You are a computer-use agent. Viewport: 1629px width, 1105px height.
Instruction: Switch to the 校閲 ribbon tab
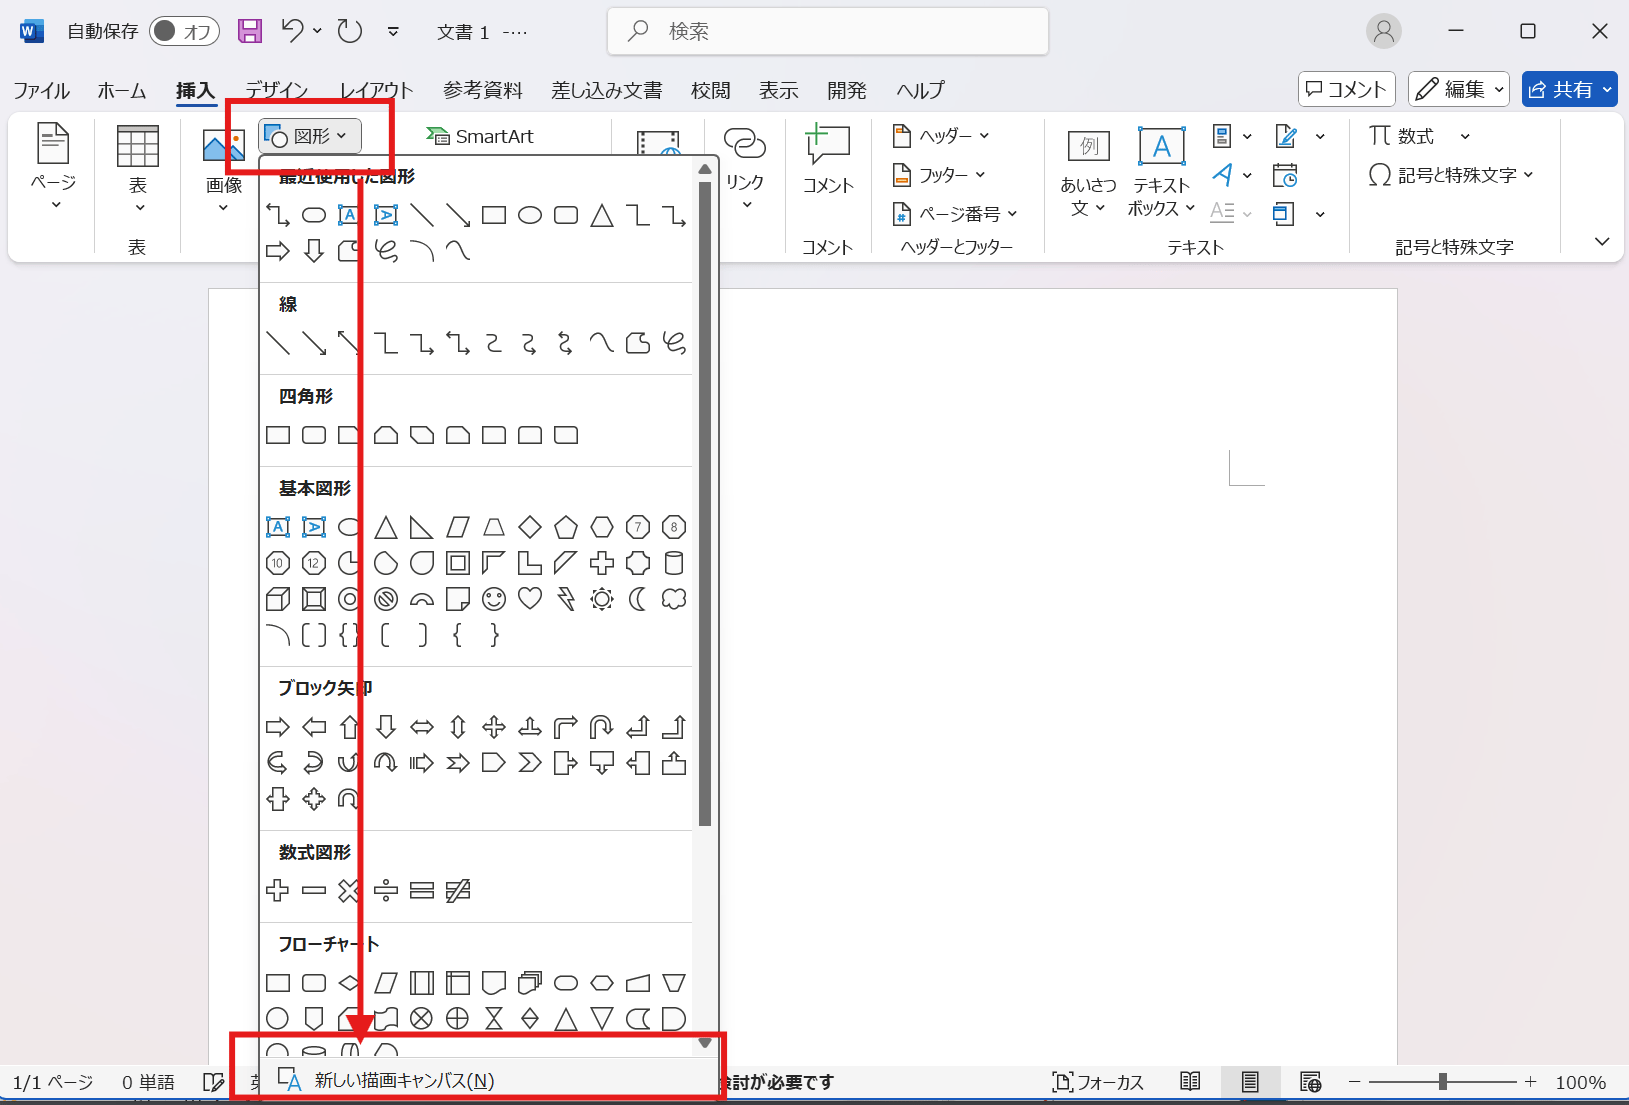pos(710,90)
